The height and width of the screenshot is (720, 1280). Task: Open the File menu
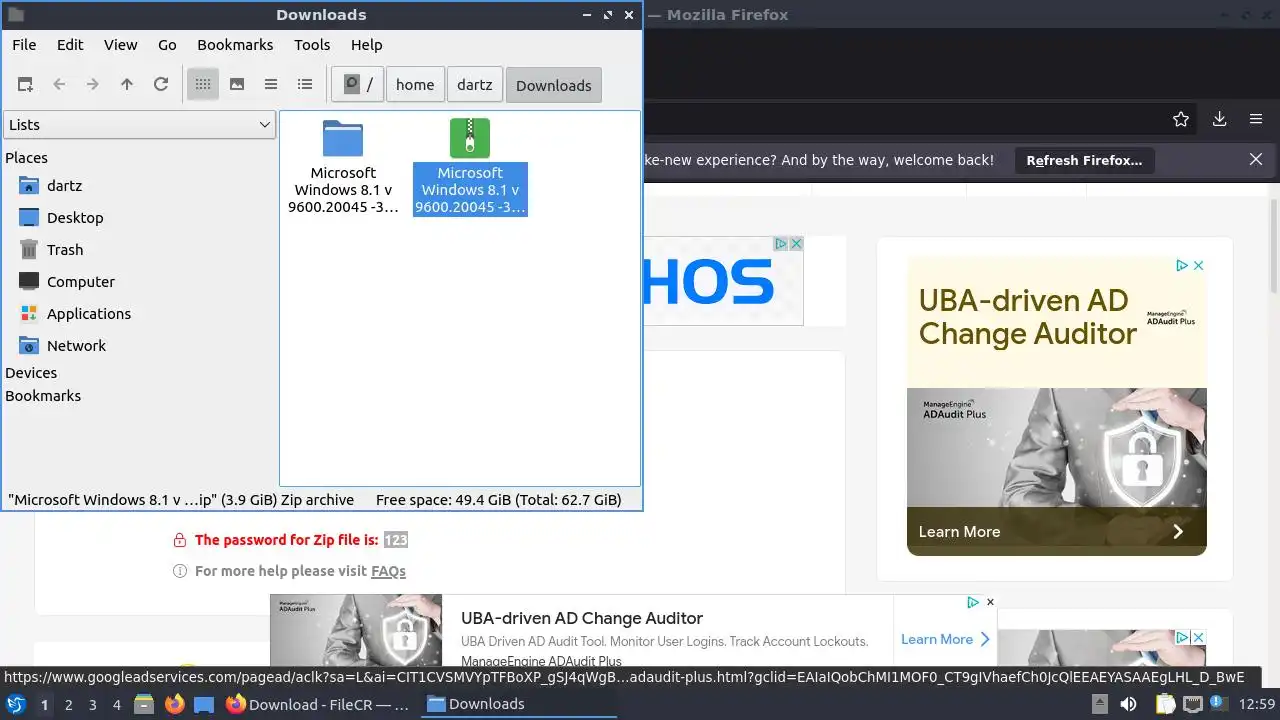pyautogui.click(x=24, y=45)
